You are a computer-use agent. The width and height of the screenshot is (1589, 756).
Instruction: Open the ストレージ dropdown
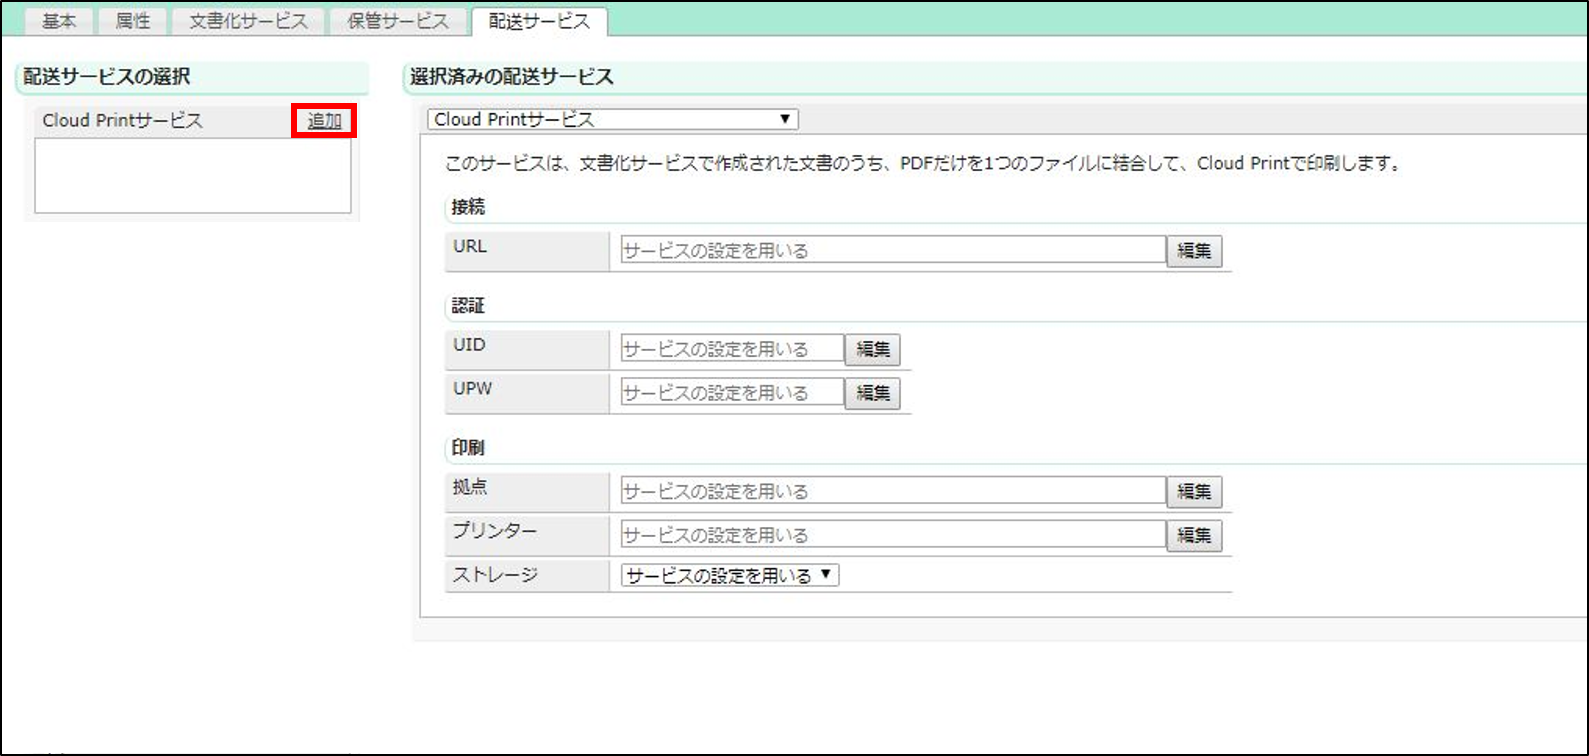(x=729, y=576)
